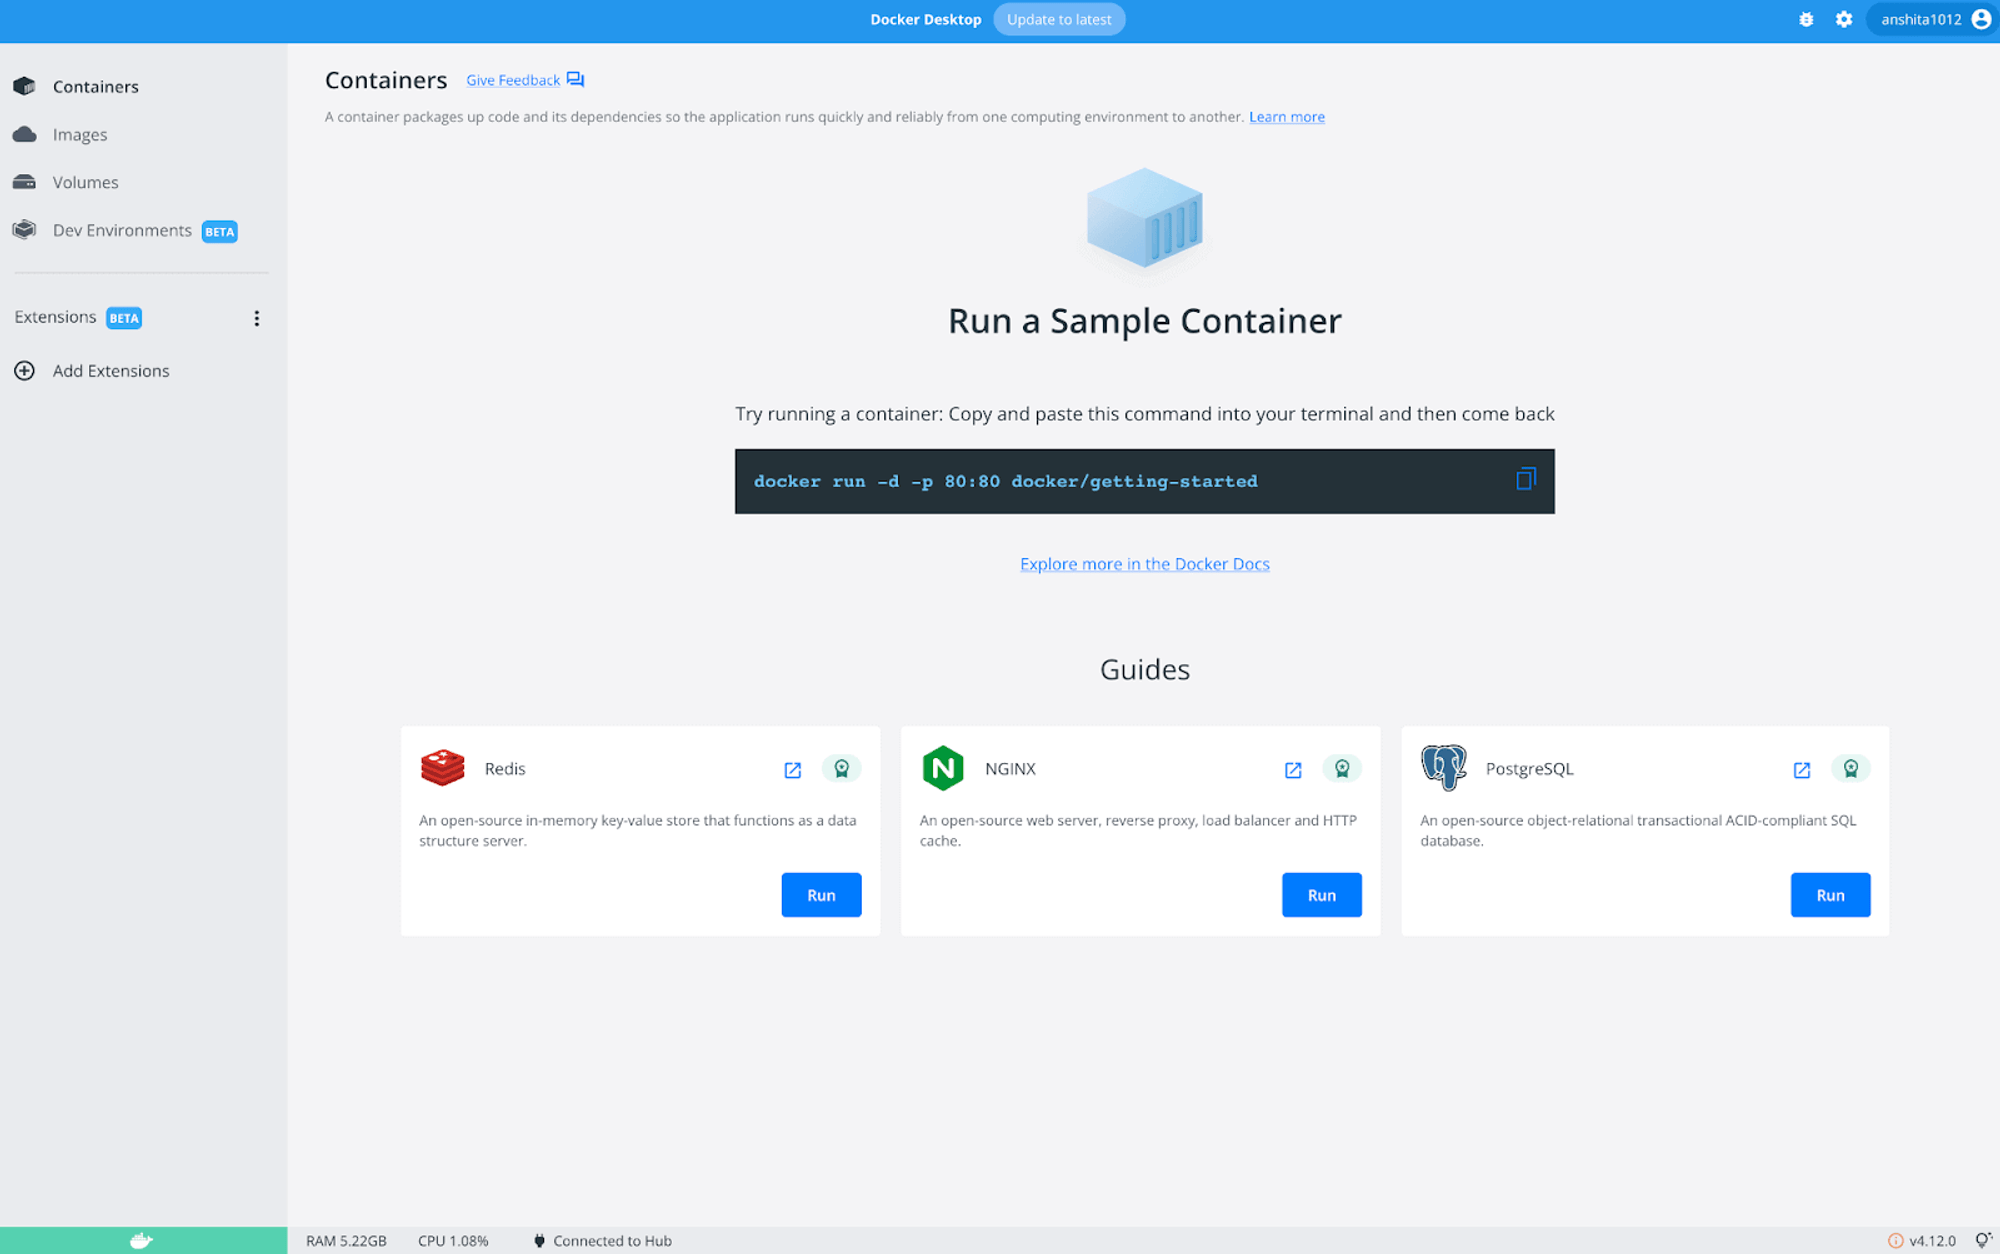Screen dimensions: 2000x1254
Task: Open Dev Environments section
Action: coord(122,230)
